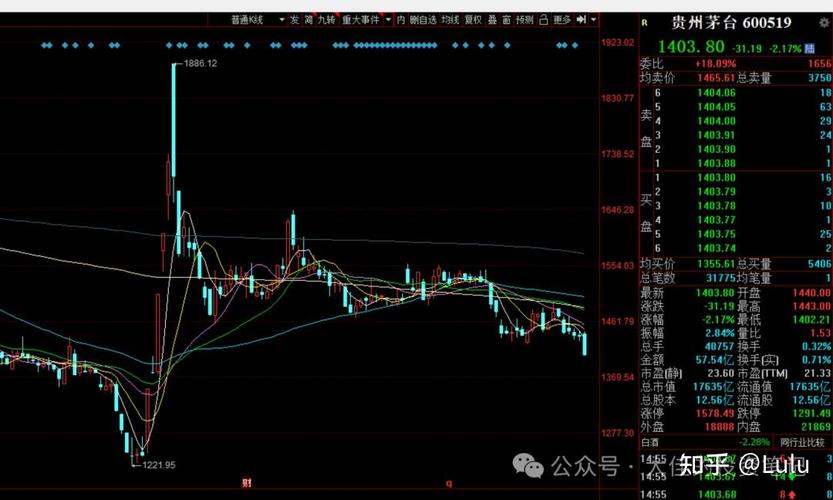
Task: Click the 发 toolbar button
Action: point(295,20)
